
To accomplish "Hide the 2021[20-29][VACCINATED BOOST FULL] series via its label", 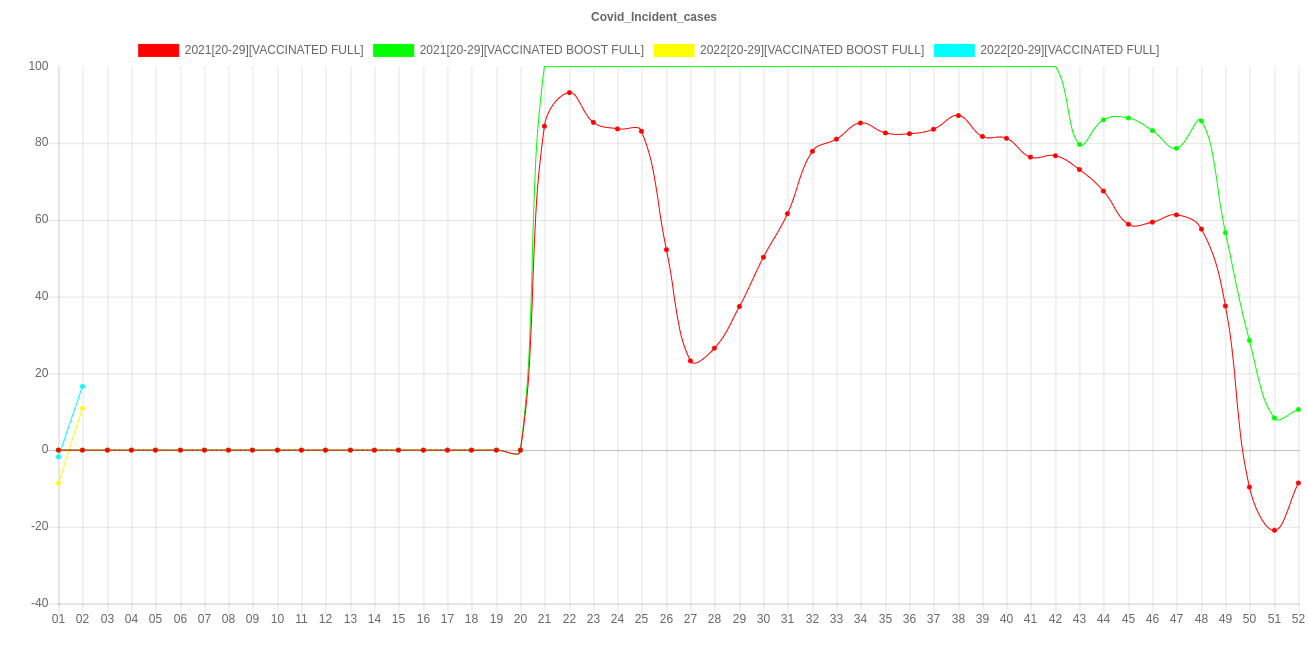I will point(531,50).
